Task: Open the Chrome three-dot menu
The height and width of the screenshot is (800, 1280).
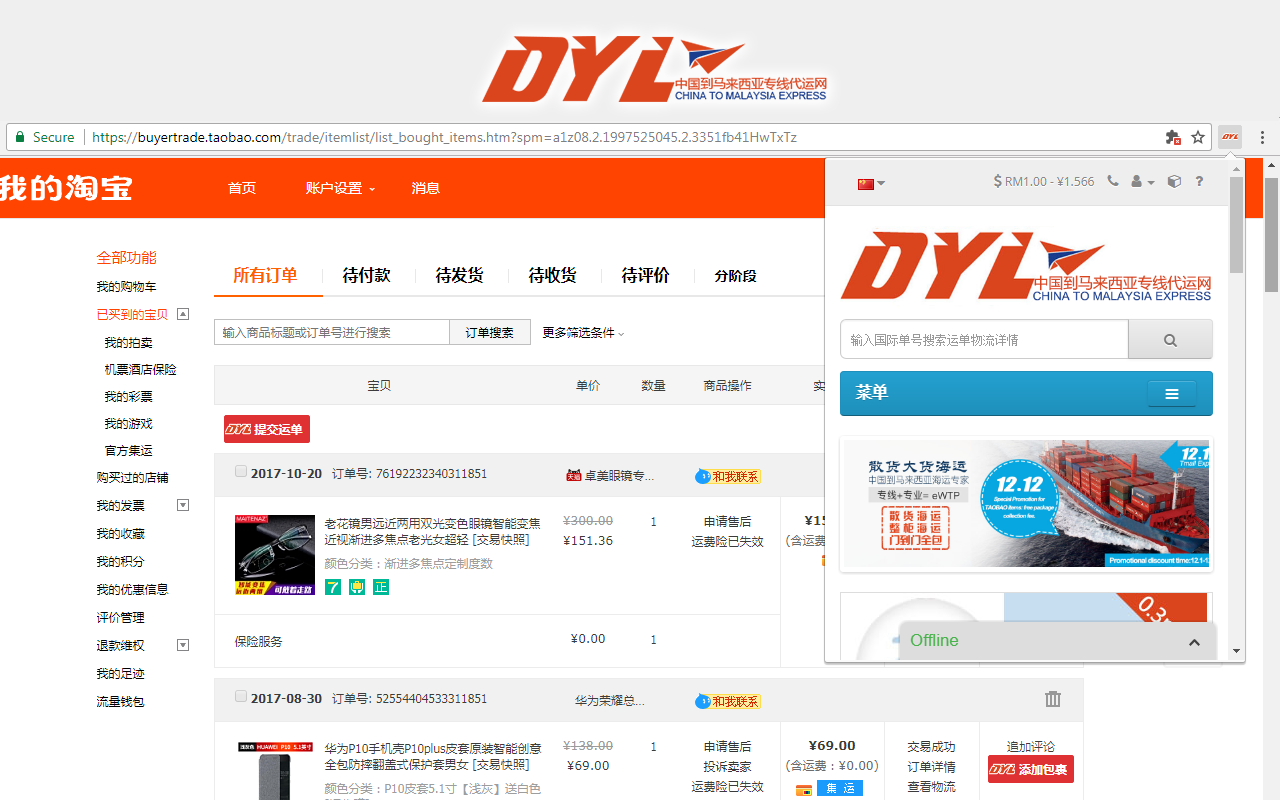Action: pyautogui.click(x=1262, y=137)
